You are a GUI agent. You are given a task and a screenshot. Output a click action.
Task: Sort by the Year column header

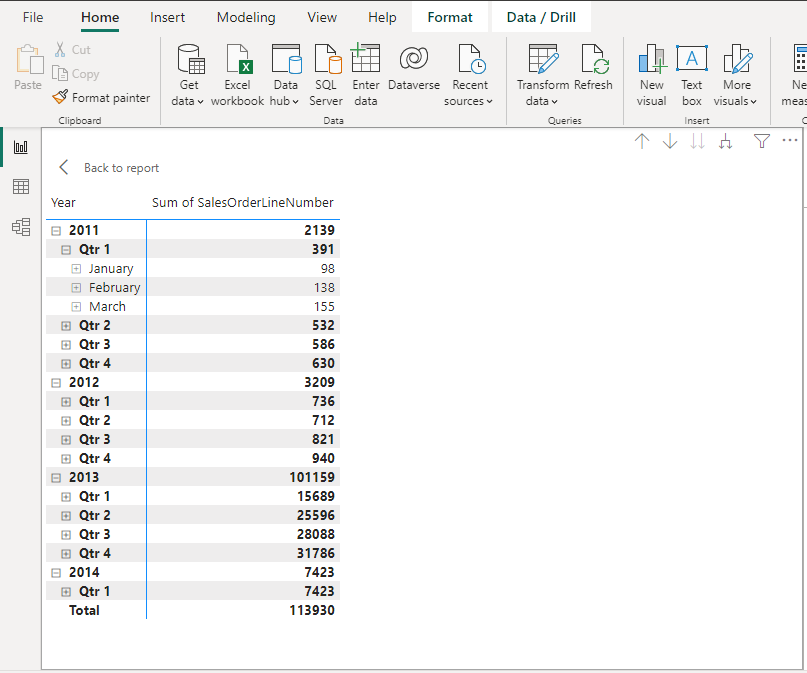tap(63, 203)
